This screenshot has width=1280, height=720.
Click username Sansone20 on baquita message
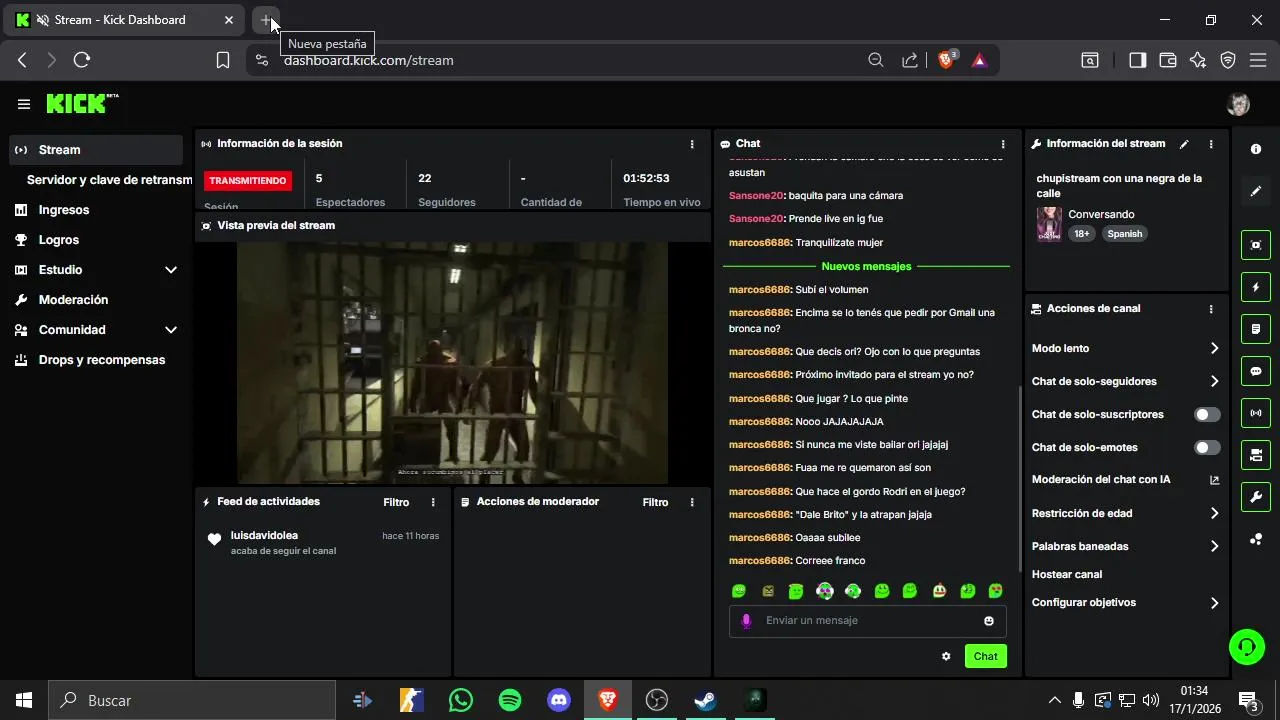click(x=756, y=195)
